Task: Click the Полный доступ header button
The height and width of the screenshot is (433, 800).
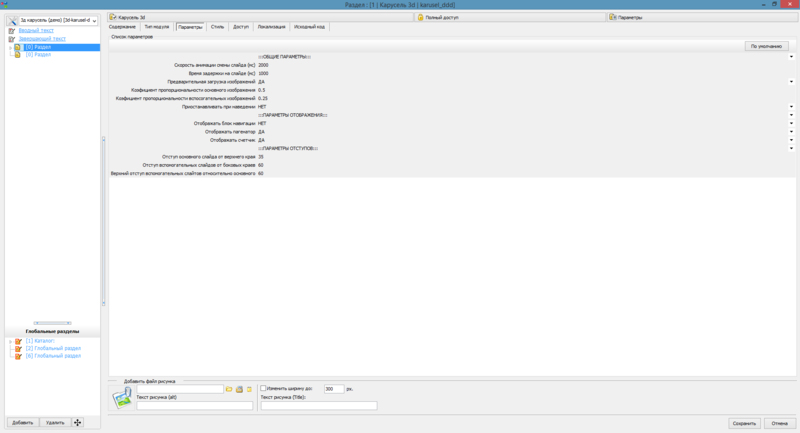Action: [x=510, y=17]
